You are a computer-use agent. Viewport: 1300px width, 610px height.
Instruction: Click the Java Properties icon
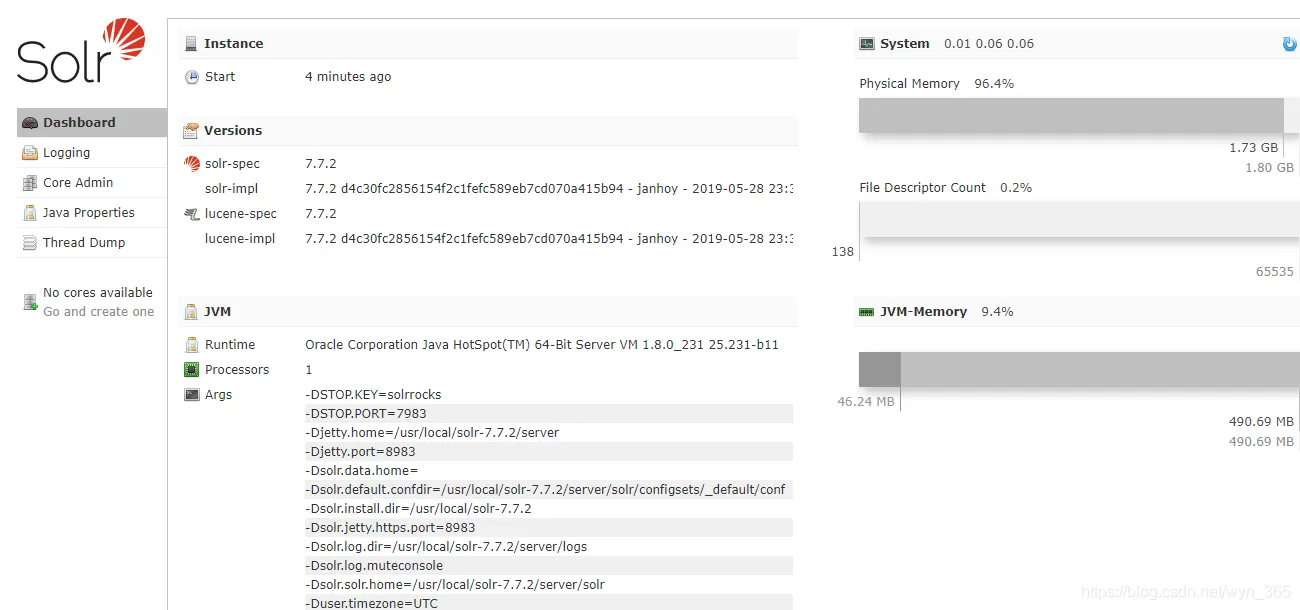(30, 213)
